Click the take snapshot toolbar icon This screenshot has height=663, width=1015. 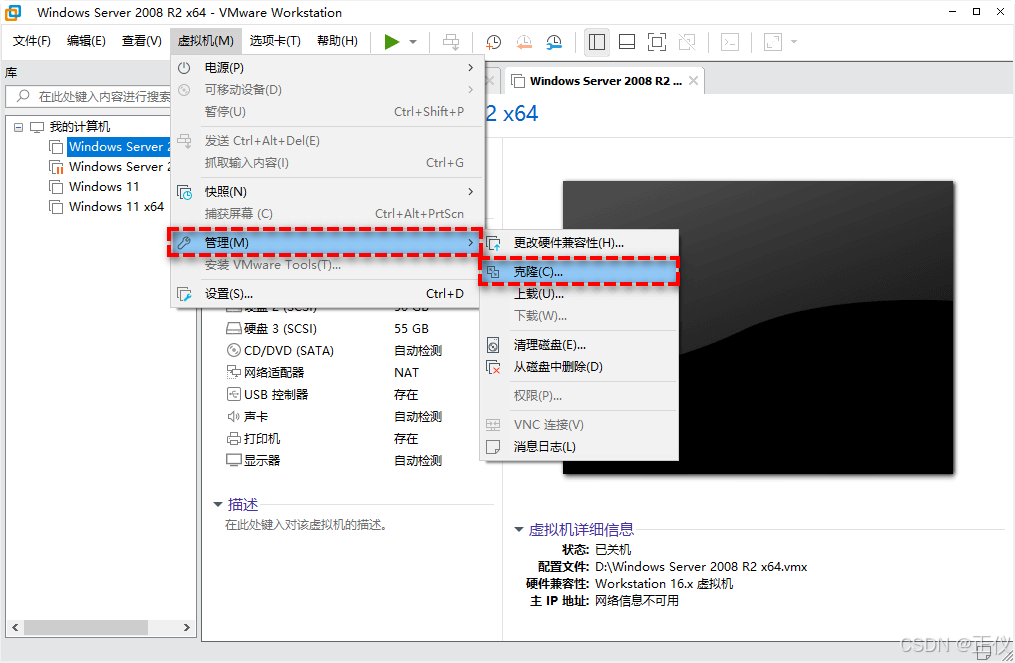(493, 42)
